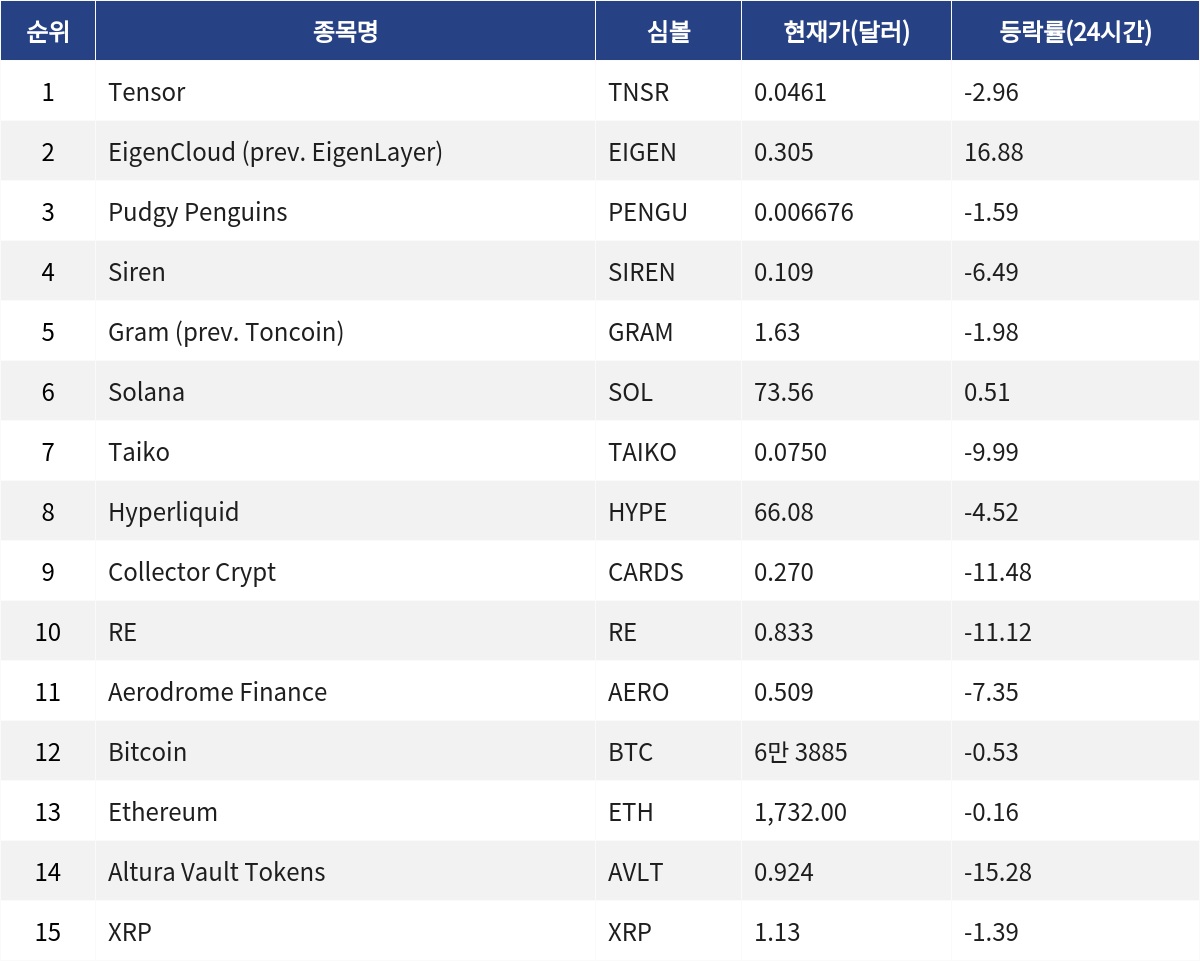Click change value 0.51
The image size is (1200, 961).
tap(987, 392)
